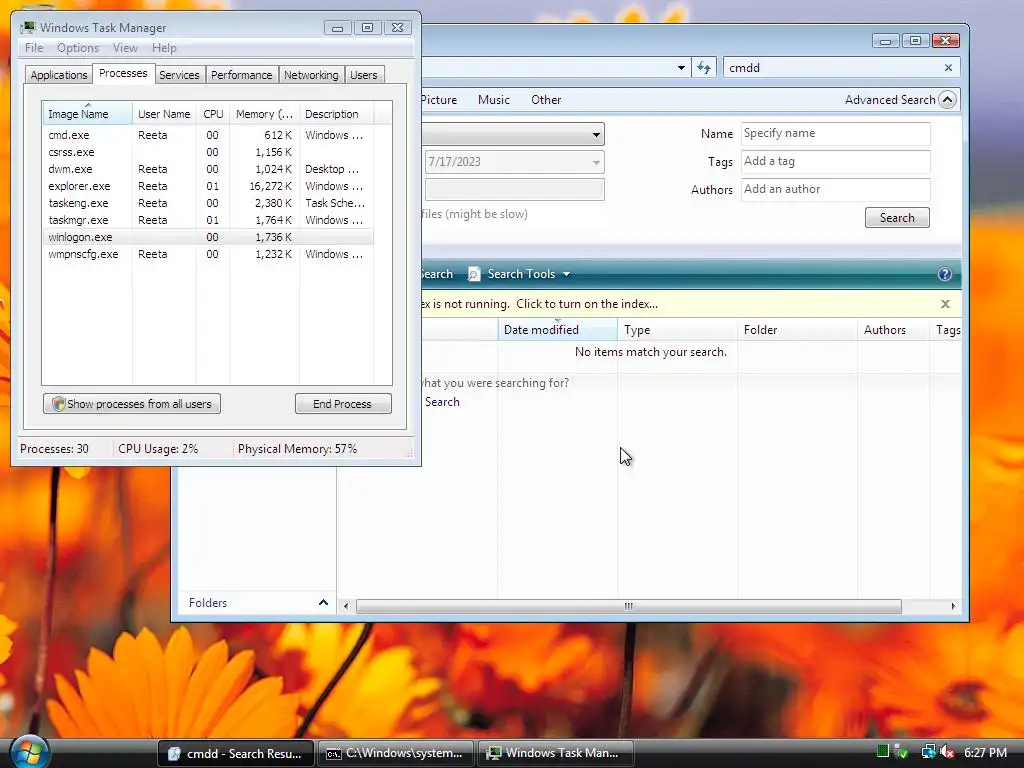Viewport: 1024px width, 768px height.
Task: Click the Task Manager title bar icon
Action: click(x=28, y=27)
